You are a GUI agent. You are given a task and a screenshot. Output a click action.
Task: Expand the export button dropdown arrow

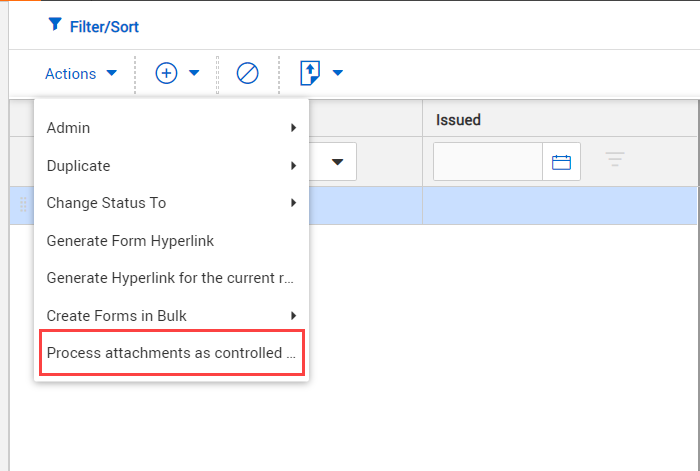point(338,73)
